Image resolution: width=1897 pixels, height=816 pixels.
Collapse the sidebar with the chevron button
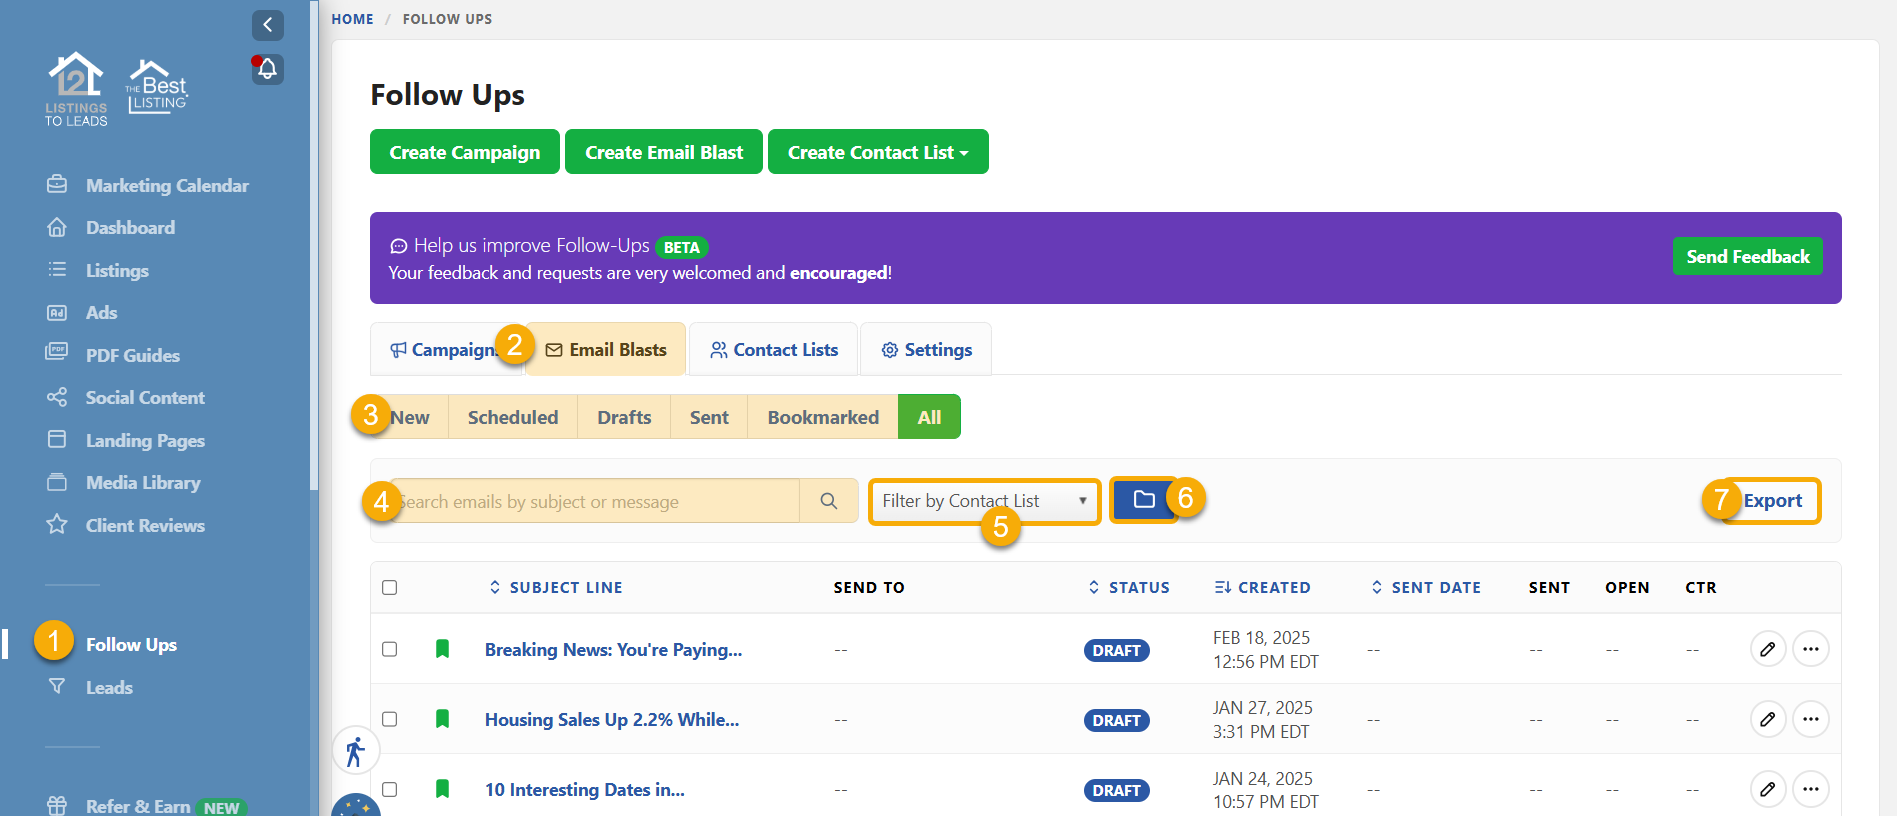pos(267,25)
